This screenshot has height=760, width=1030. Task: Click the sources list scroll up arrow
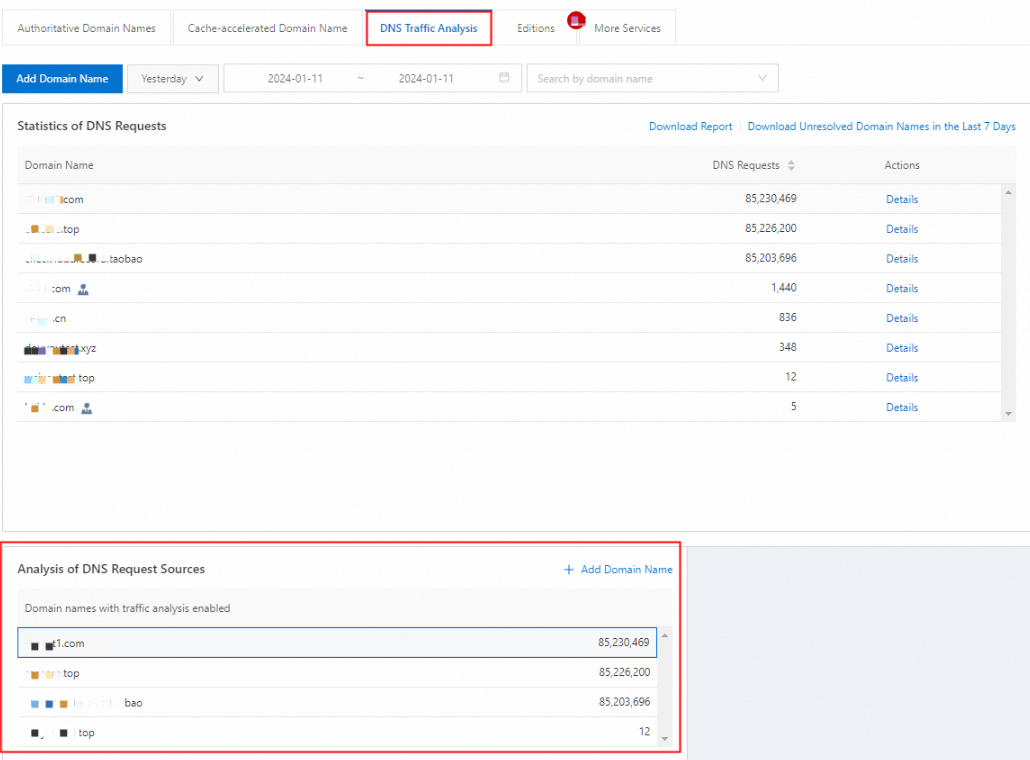665,635
